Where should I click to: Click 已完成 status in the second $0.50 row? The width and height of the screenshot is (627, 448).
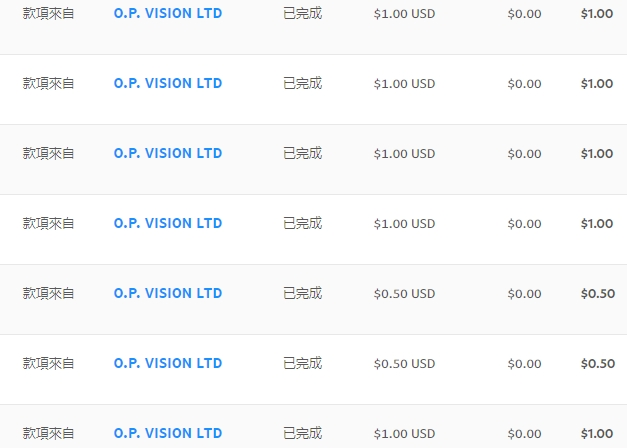(x=303, y=363)
